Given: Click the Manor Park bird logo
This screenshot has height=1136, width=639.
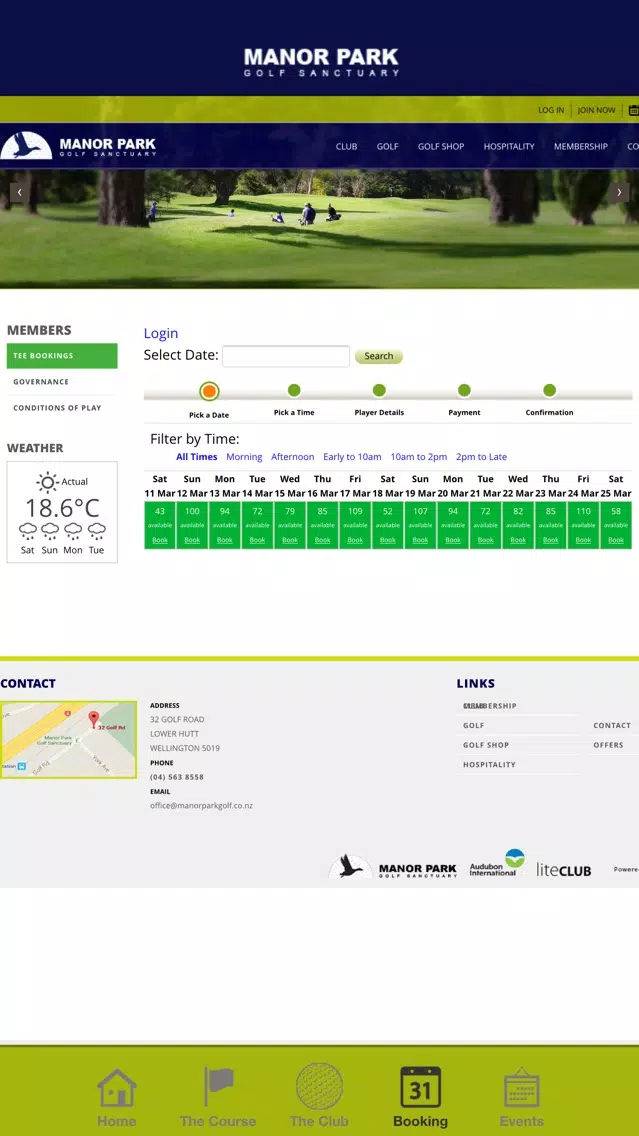Looking at the screenshot, I should pos(26,146).
